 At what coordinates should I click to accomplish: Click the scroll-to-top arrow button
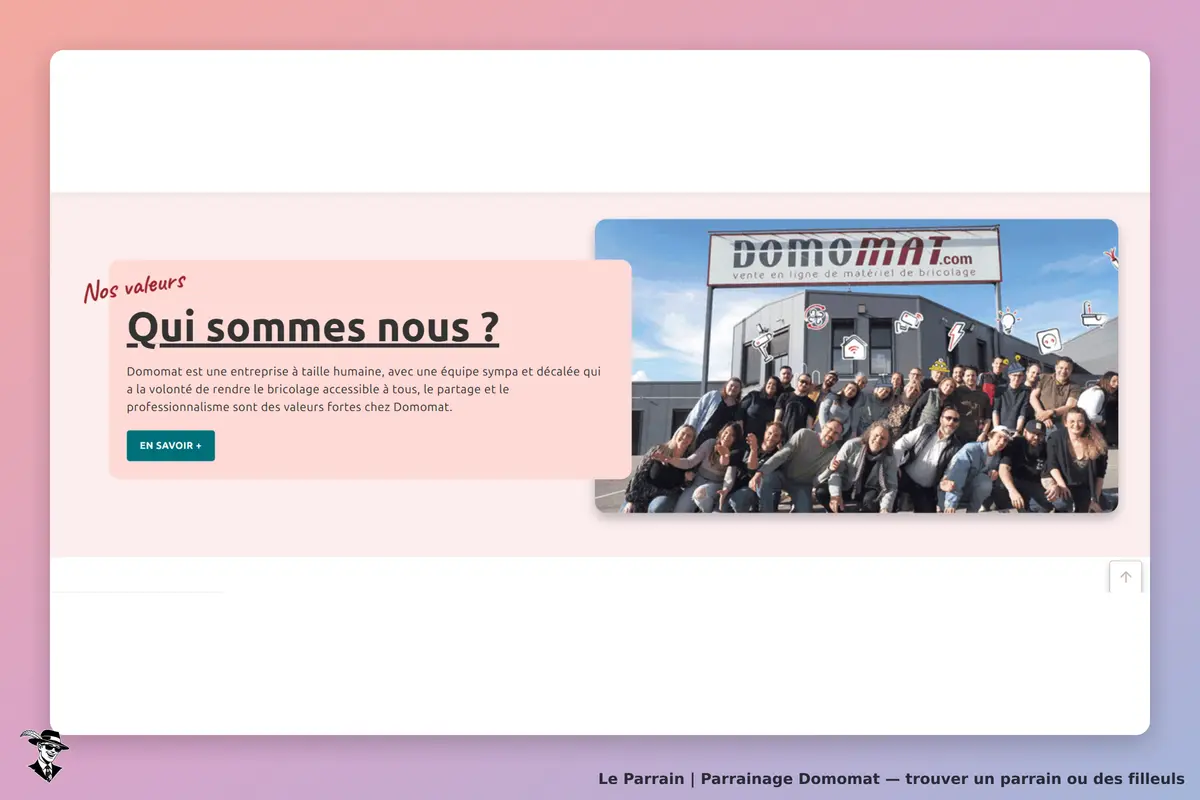1125,577
